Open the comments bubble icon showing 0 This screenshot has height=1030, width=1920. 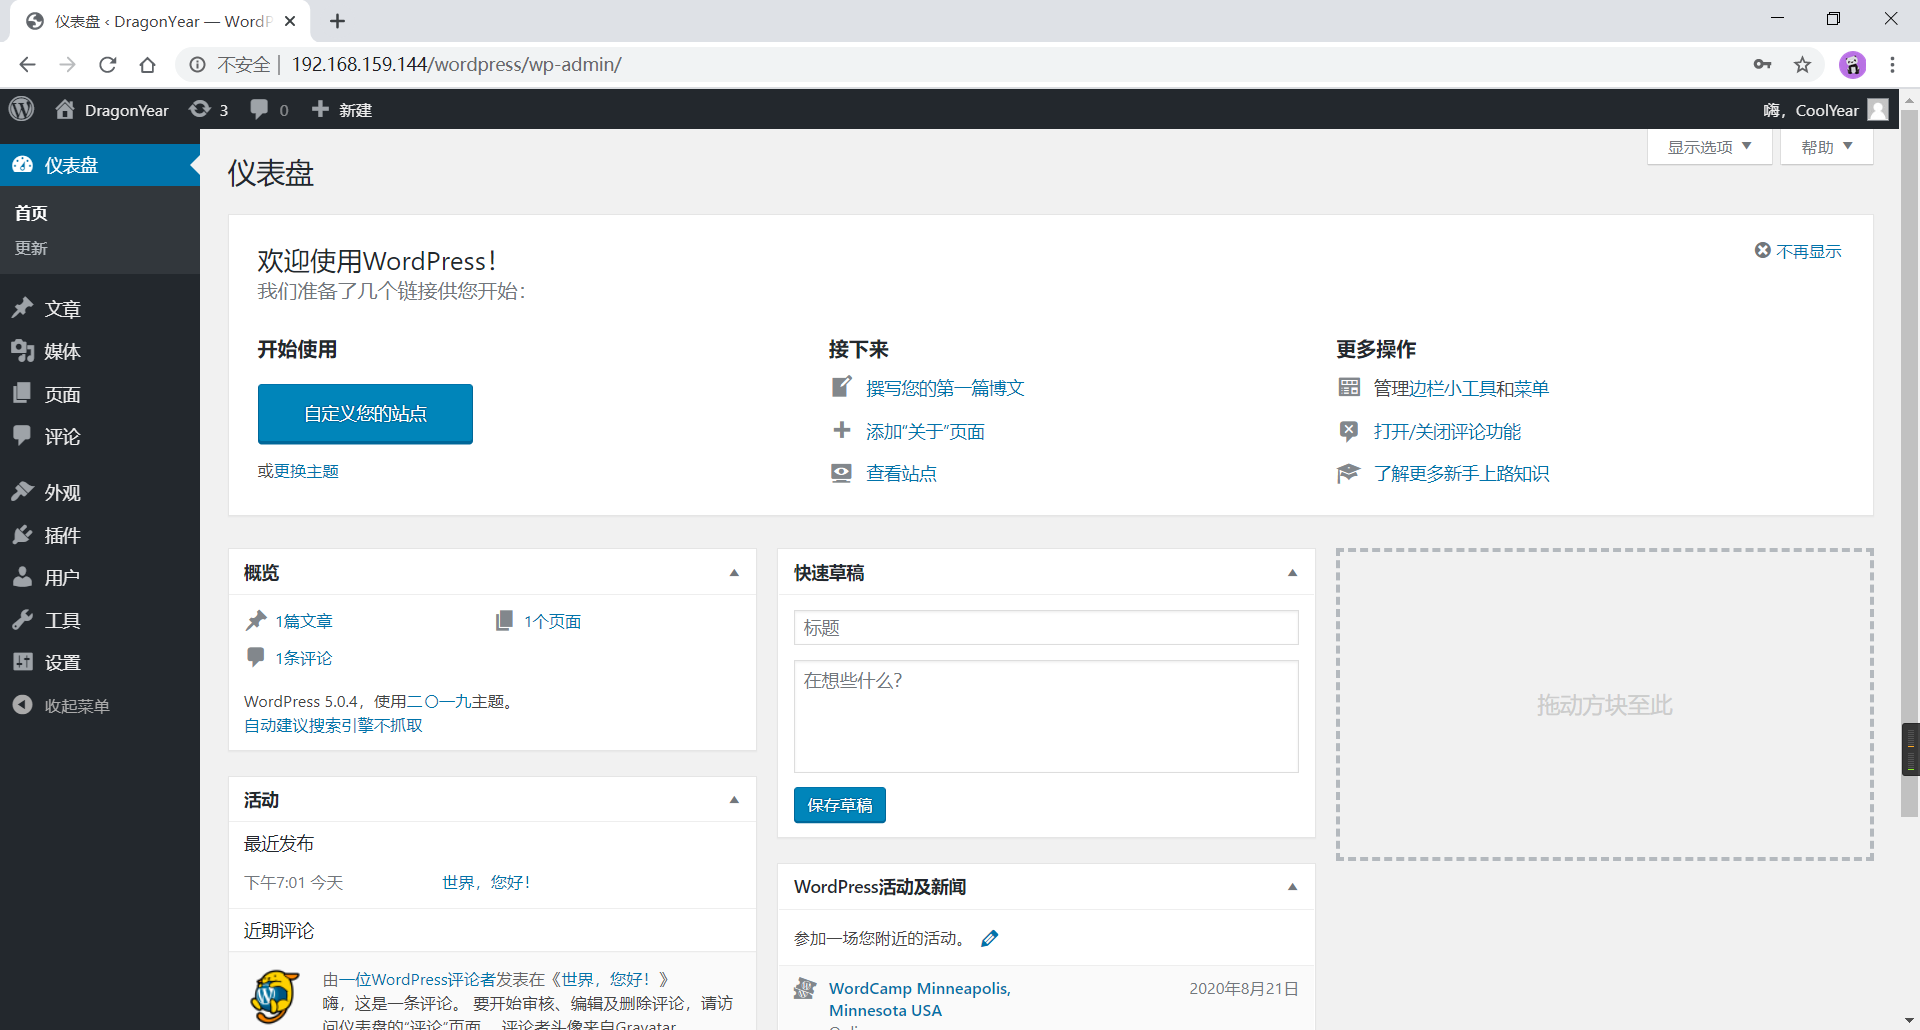pyautogui.click(x=269, y=109)
